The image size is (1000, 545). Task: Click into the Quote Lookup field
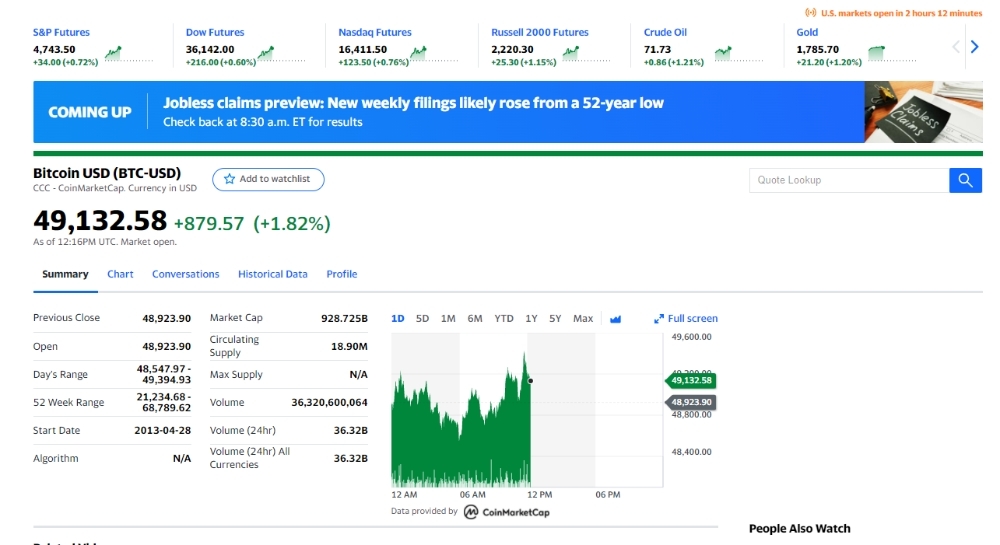[849, 180]
